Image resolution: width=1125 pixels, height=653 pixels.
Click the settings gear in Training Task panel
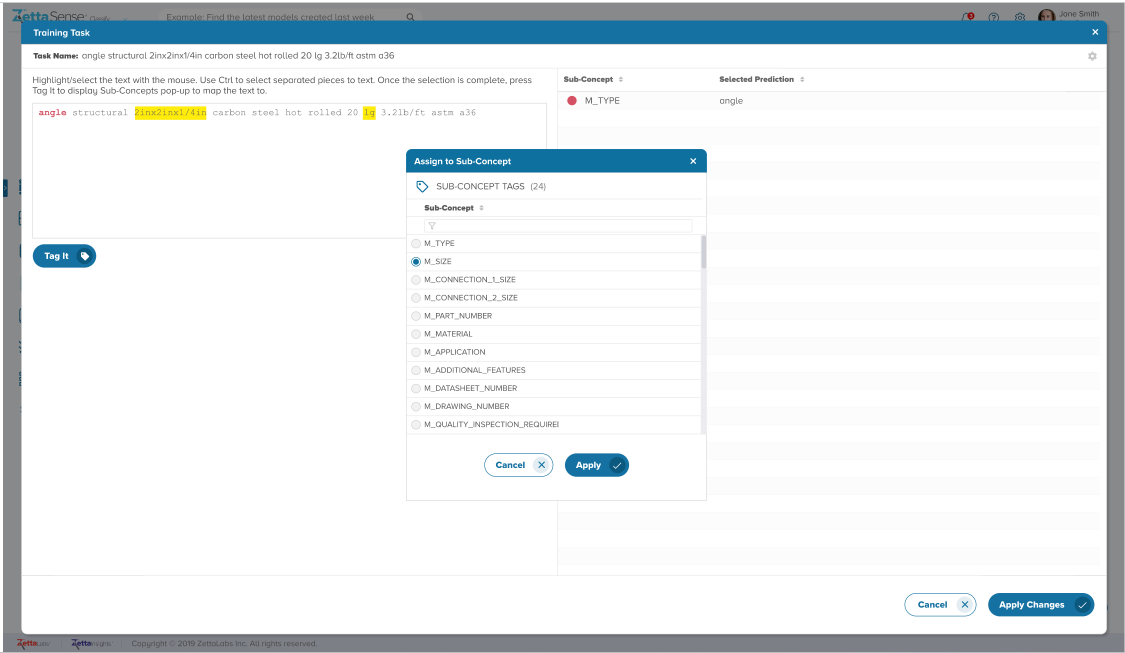click(1092, 56)
